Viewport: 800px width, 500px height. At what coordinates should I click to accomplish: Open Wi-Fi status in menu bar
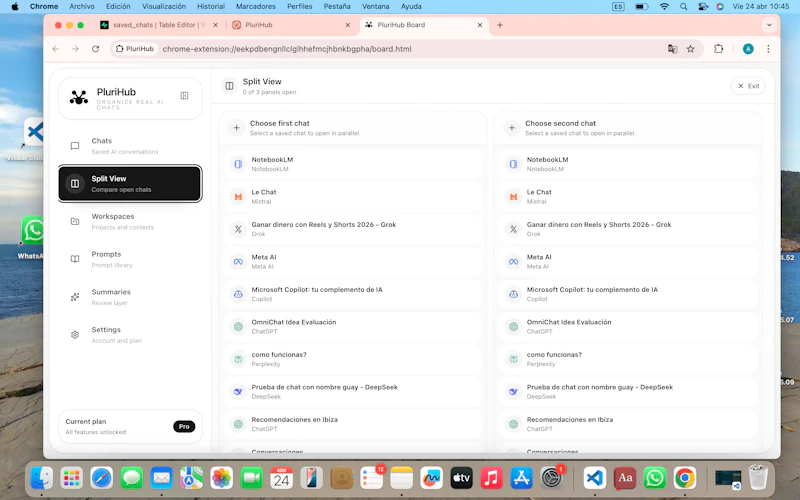664,7
